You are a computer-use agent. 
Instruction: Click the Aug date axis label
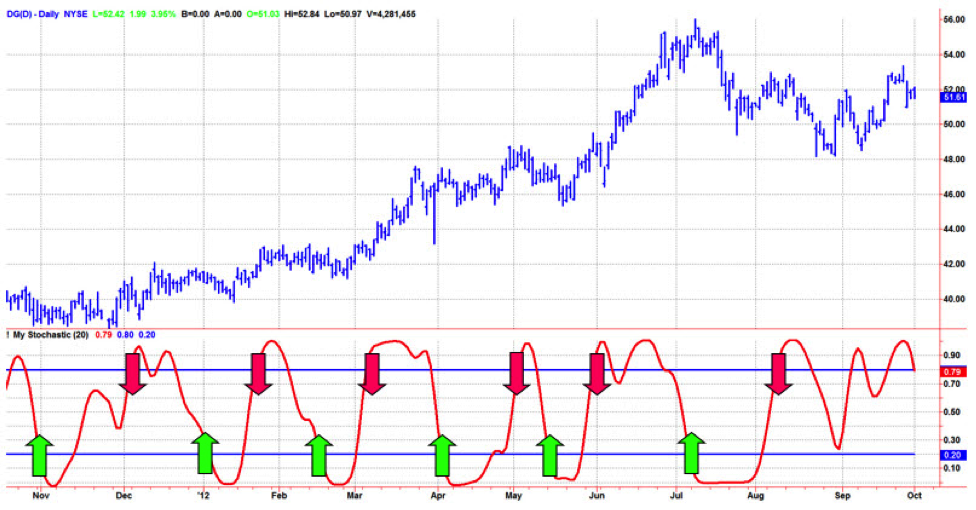point(756,496)
